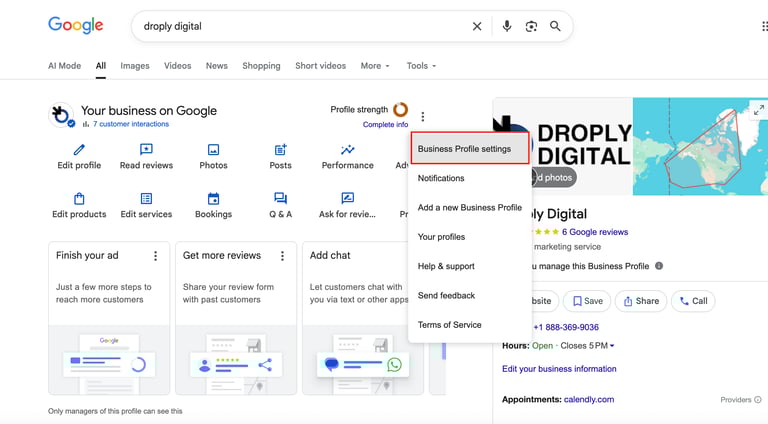
Task: Click the Call button
Action: [693, 301]
